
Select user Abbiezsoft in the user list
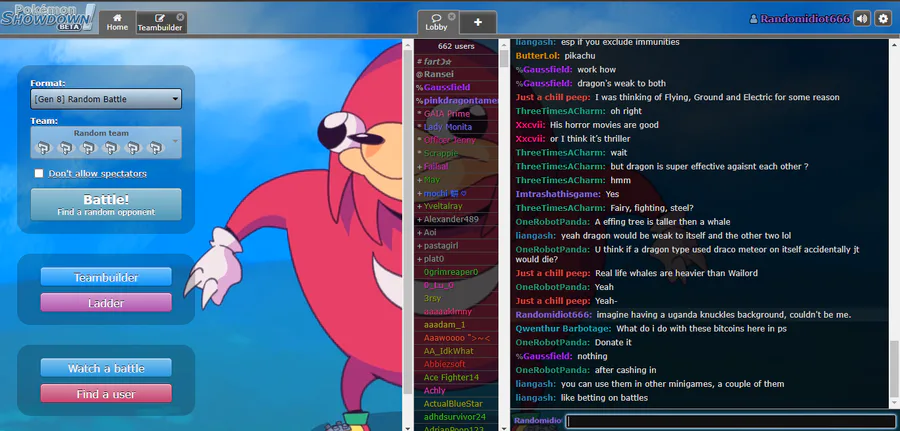click(456, 364)
